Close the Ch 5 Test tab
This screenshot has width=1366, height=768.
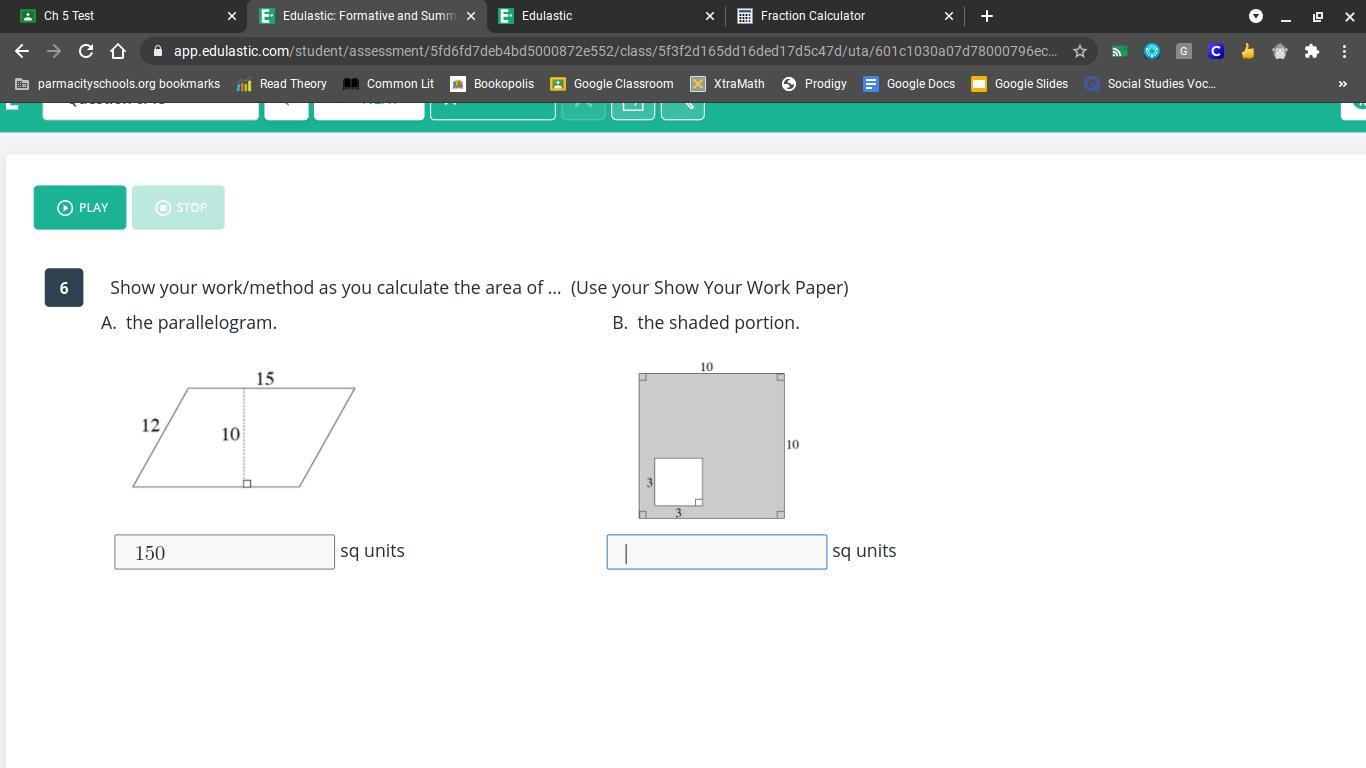[x=232, y=16]
